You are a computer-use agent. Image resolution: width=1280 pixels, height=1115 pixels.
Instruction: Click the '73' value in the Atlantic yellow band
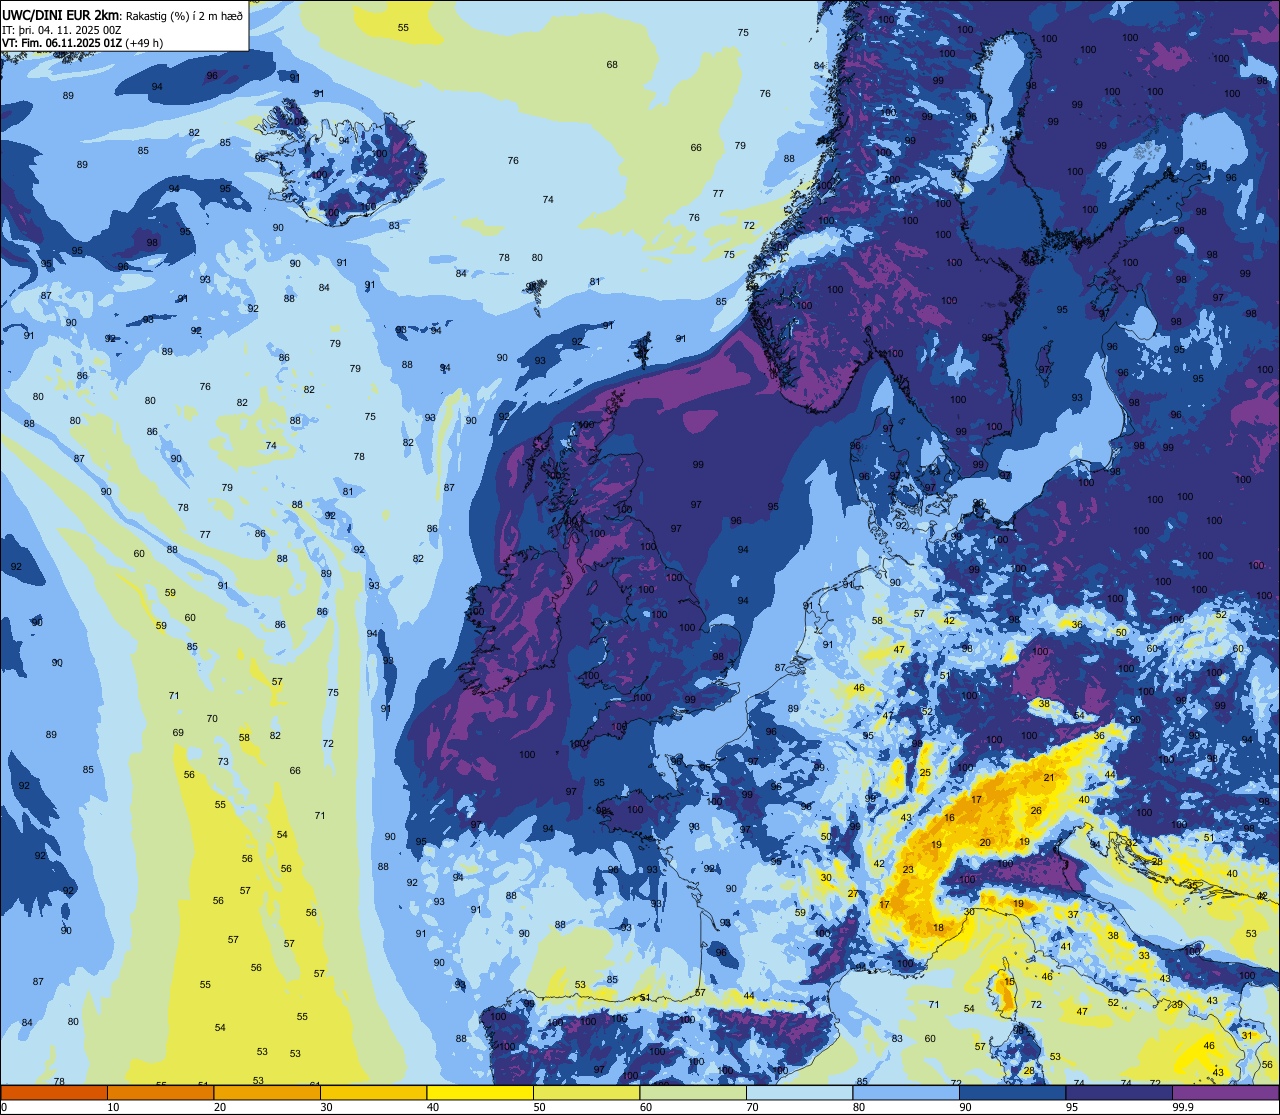pyautogui.click(x=223, y=761)
